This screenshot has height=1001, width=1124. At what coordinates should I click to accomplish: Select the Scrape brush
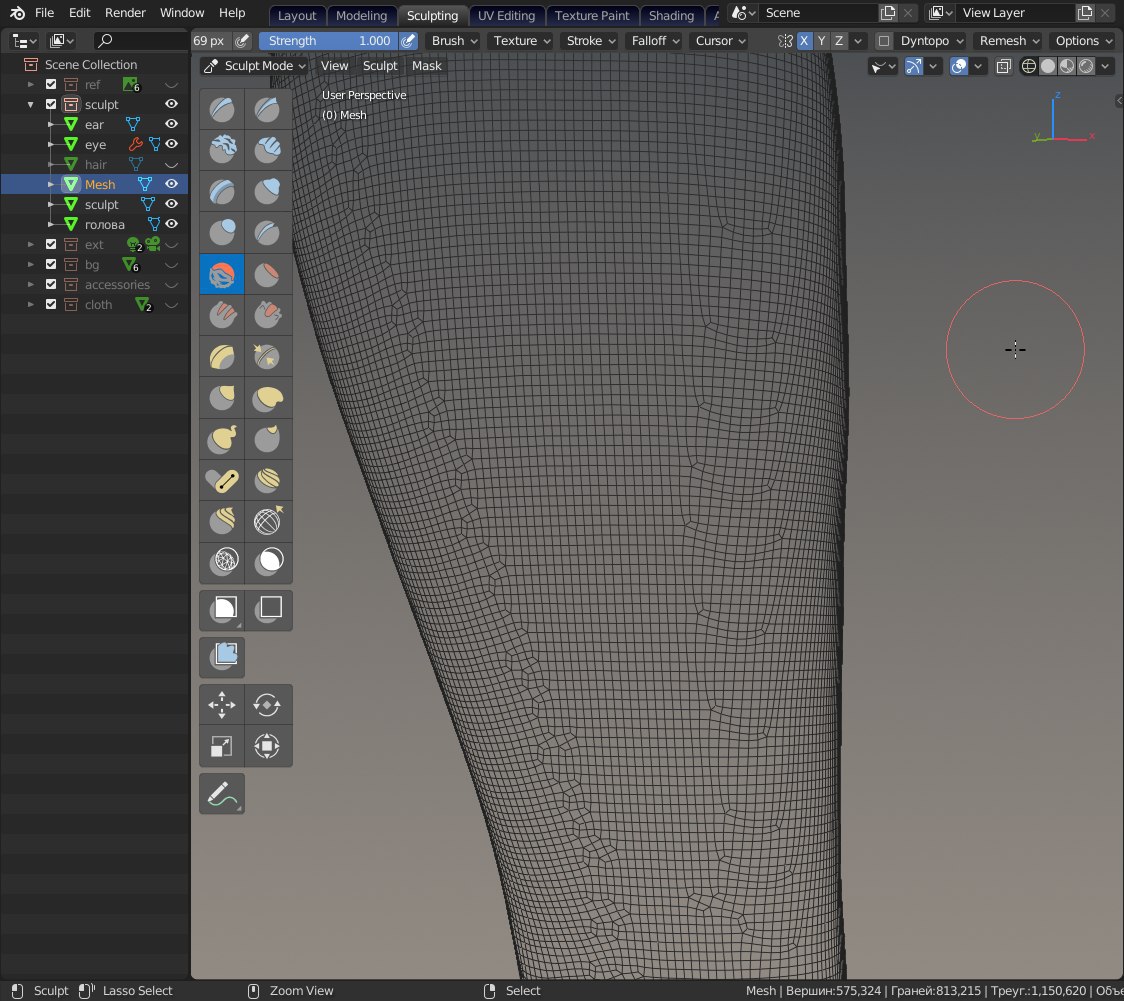[x=267, y=315]
